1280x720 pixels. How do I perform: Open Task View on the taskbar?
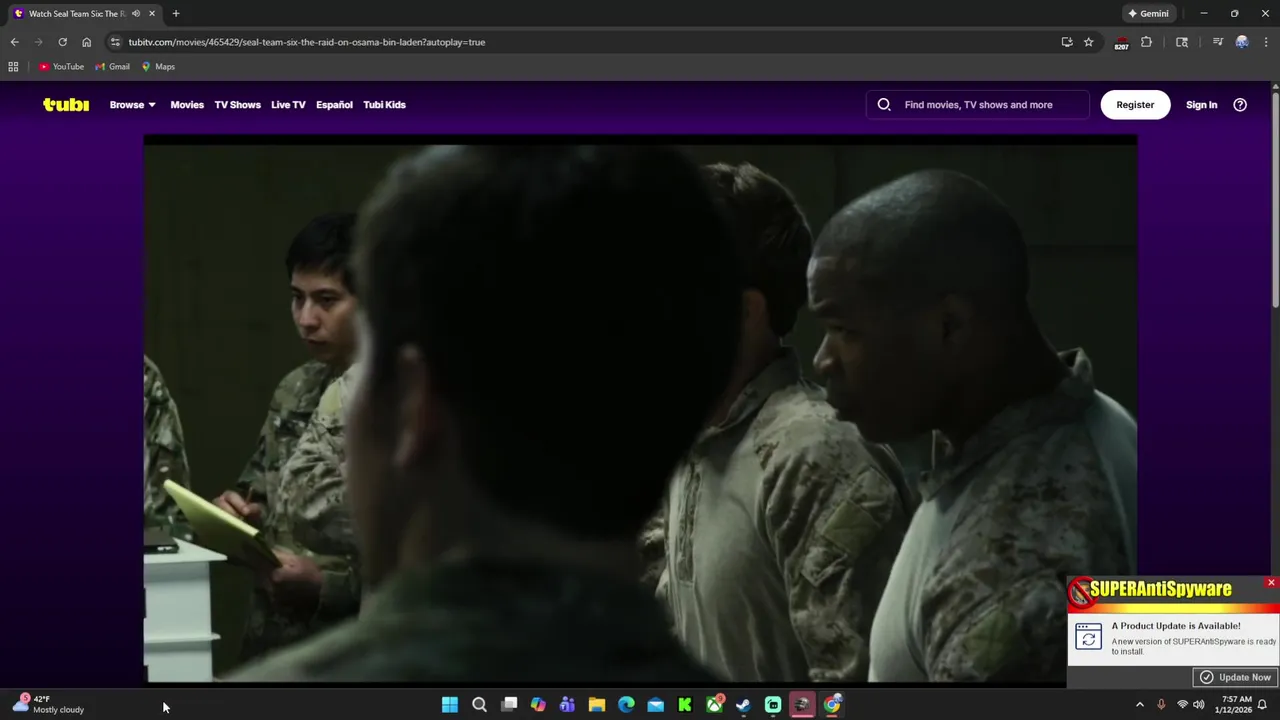509,705
